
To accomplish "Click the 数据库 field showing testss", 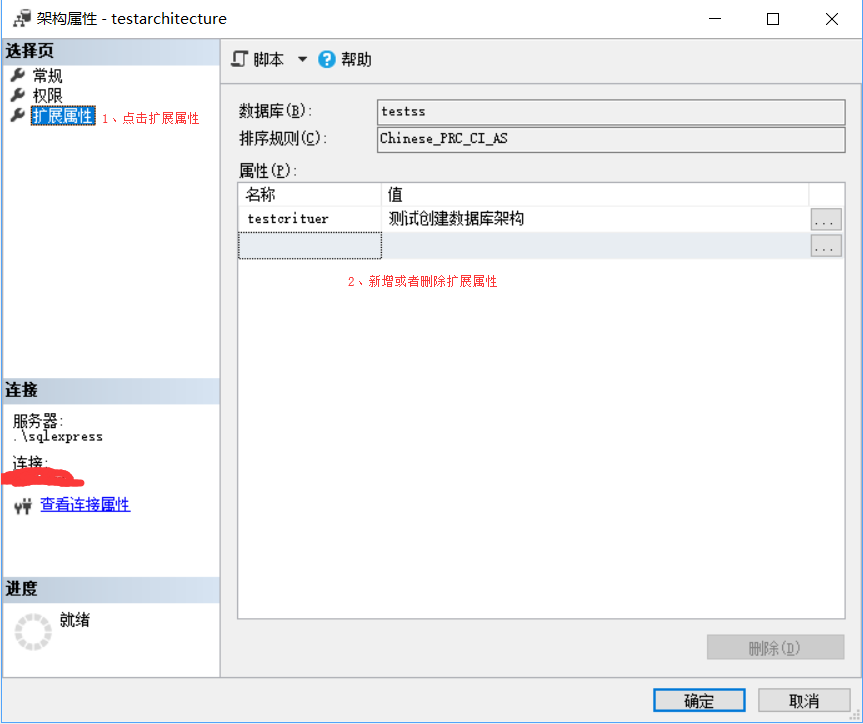I will click(x=611, y=112).
